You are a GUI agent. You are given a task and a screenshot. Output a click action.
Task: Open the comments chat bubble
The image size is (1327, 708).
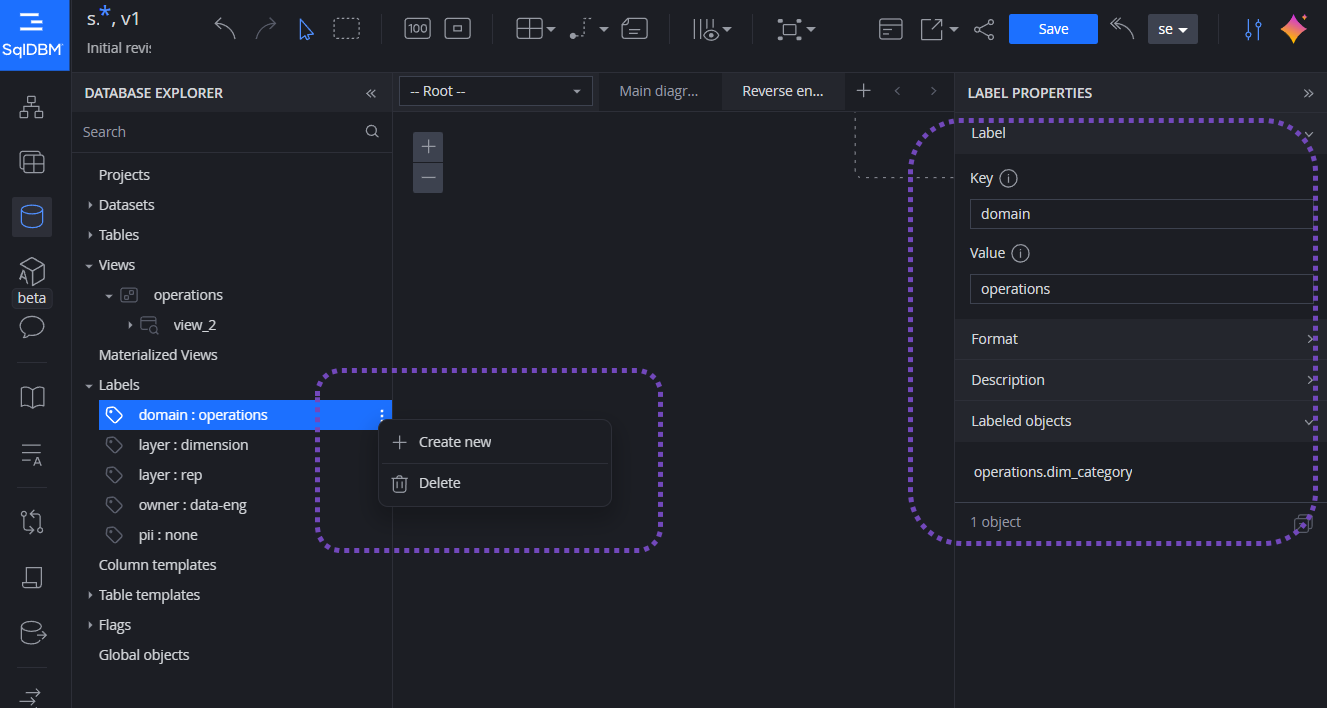[32, 327]
